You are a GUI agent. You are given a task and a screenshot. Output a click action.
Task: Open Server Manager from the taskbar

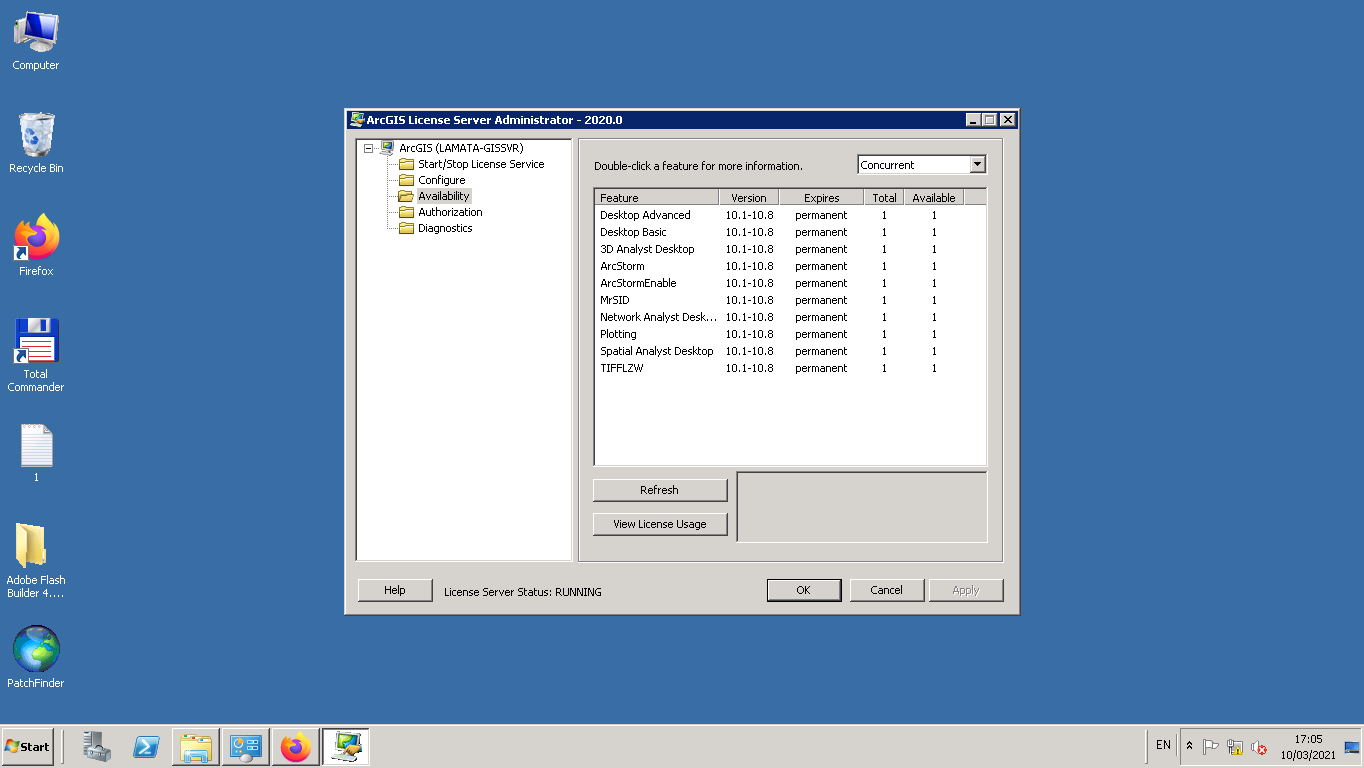(97, 747)
